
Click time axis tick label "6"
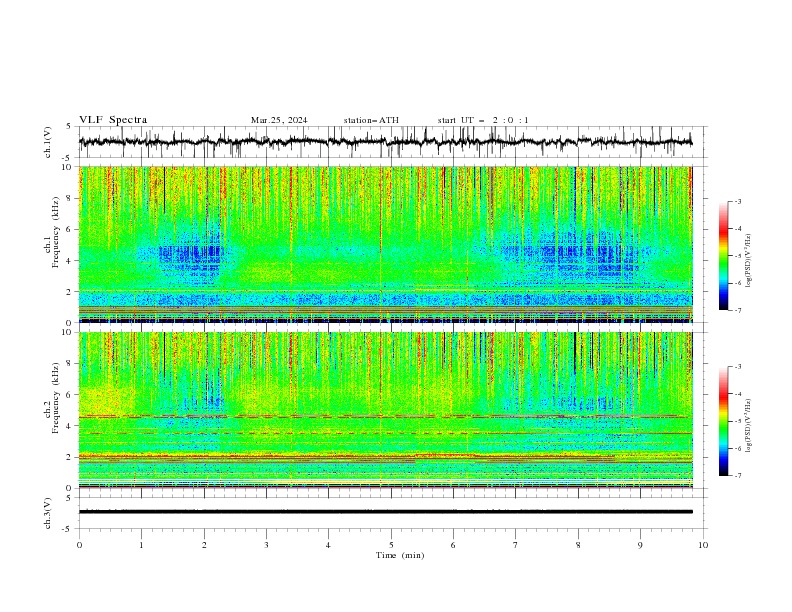point(454,545)
